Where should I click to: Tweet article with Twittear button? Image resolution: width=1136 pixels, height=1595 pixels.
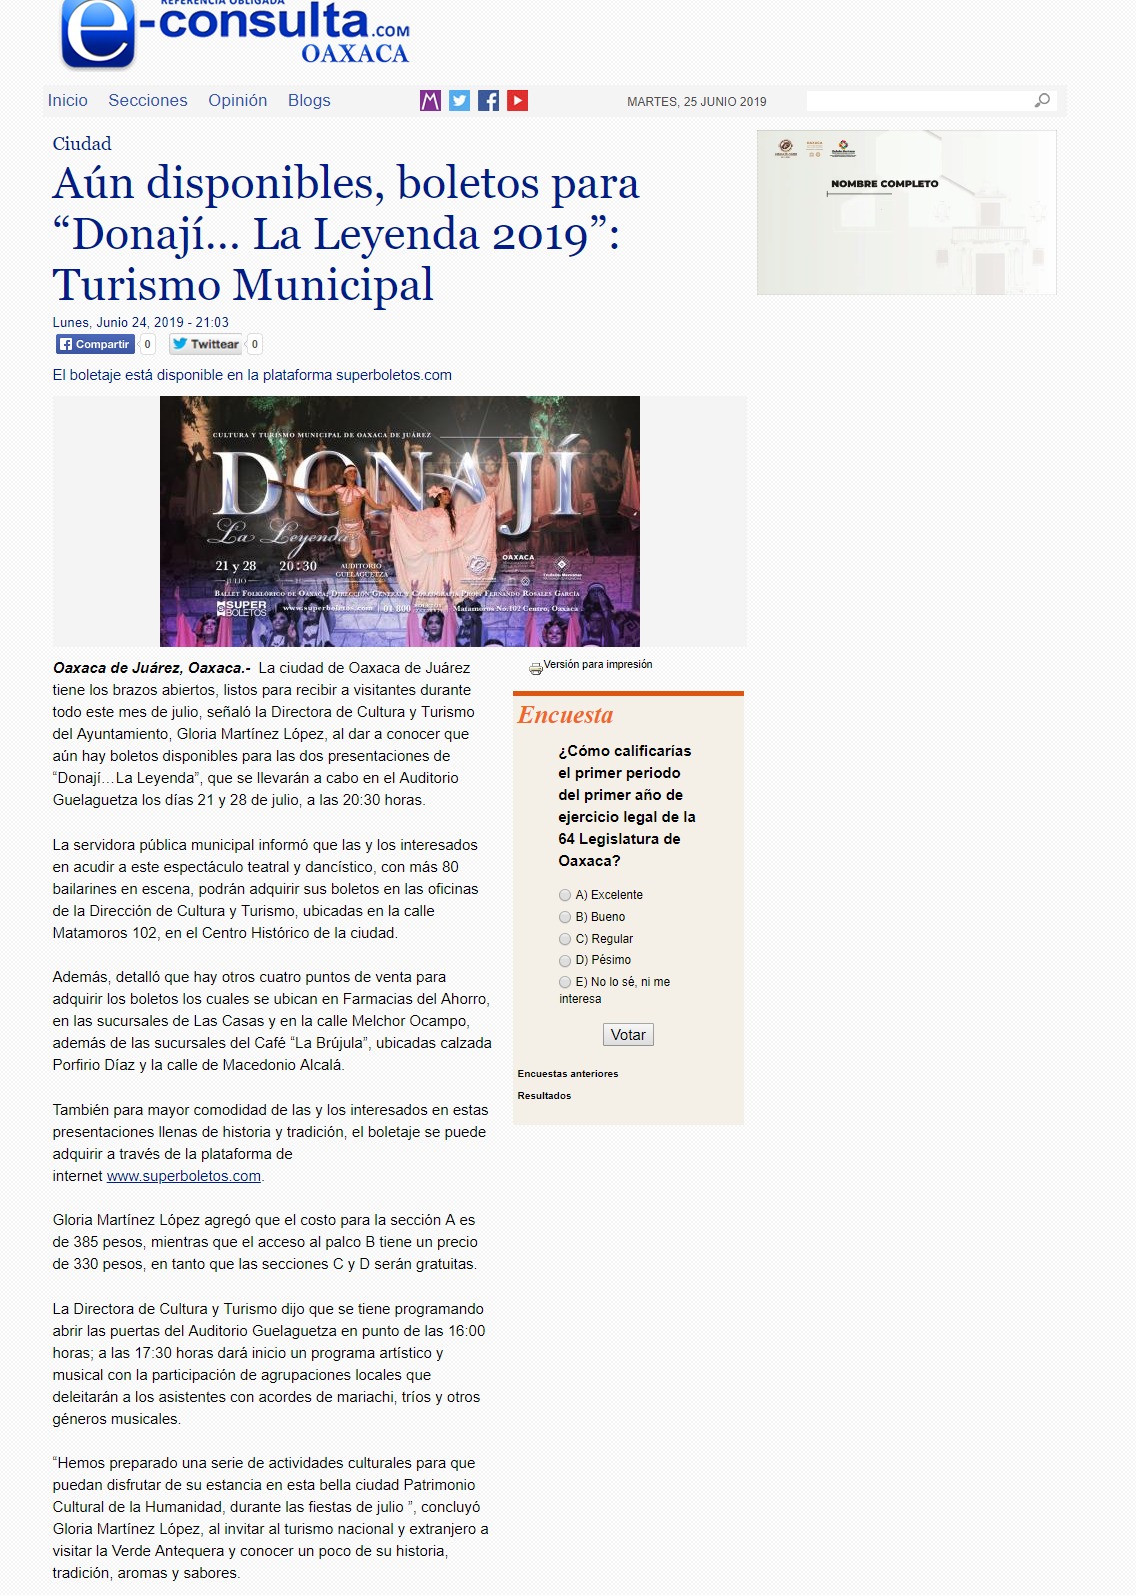pyautogui.click(x=205, y=344)
